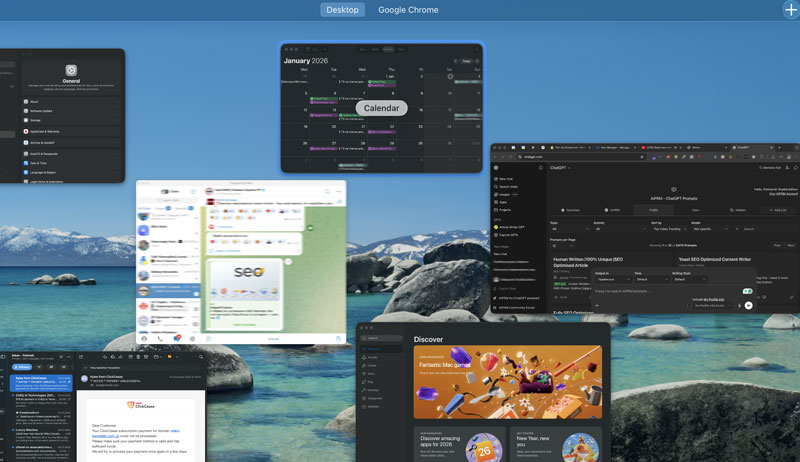Click Today button in Calendar window
This screenshot has width=800, height=462.
tap(466, 61)
